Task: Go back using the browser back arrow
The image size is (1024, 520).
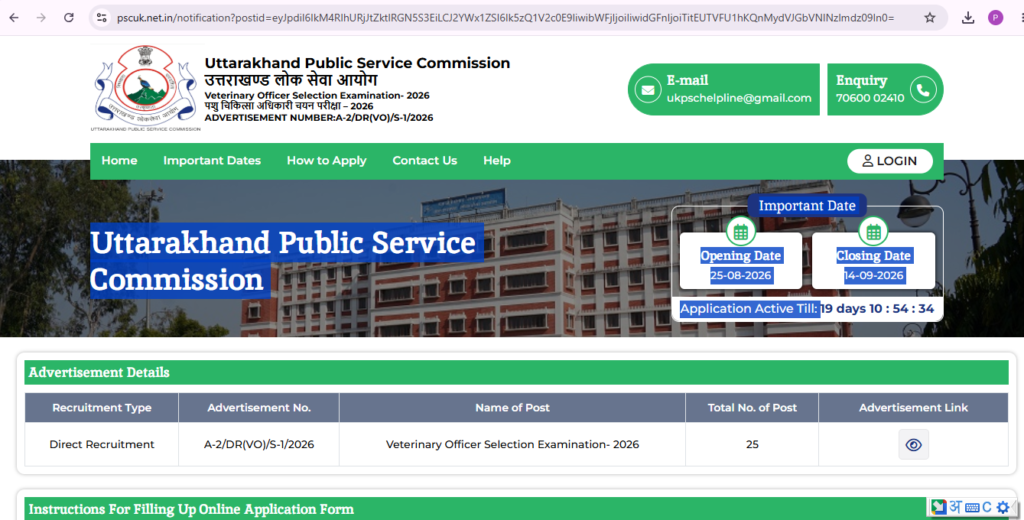Action: [14, 18]
